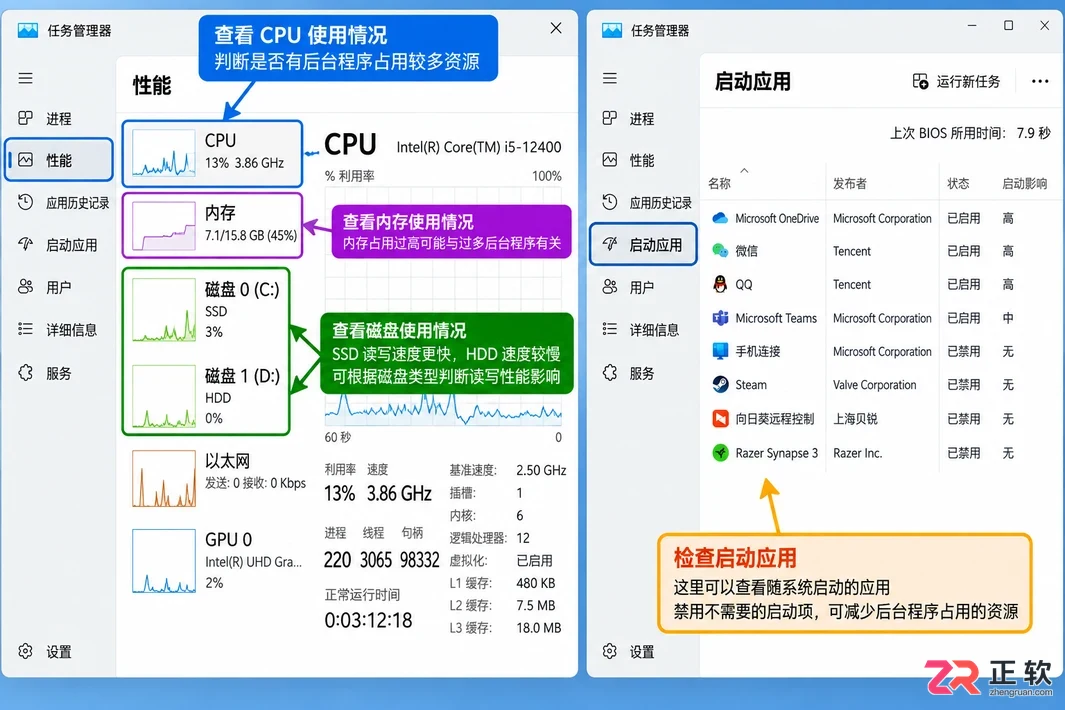Sort by 发布者 column header

850,183
